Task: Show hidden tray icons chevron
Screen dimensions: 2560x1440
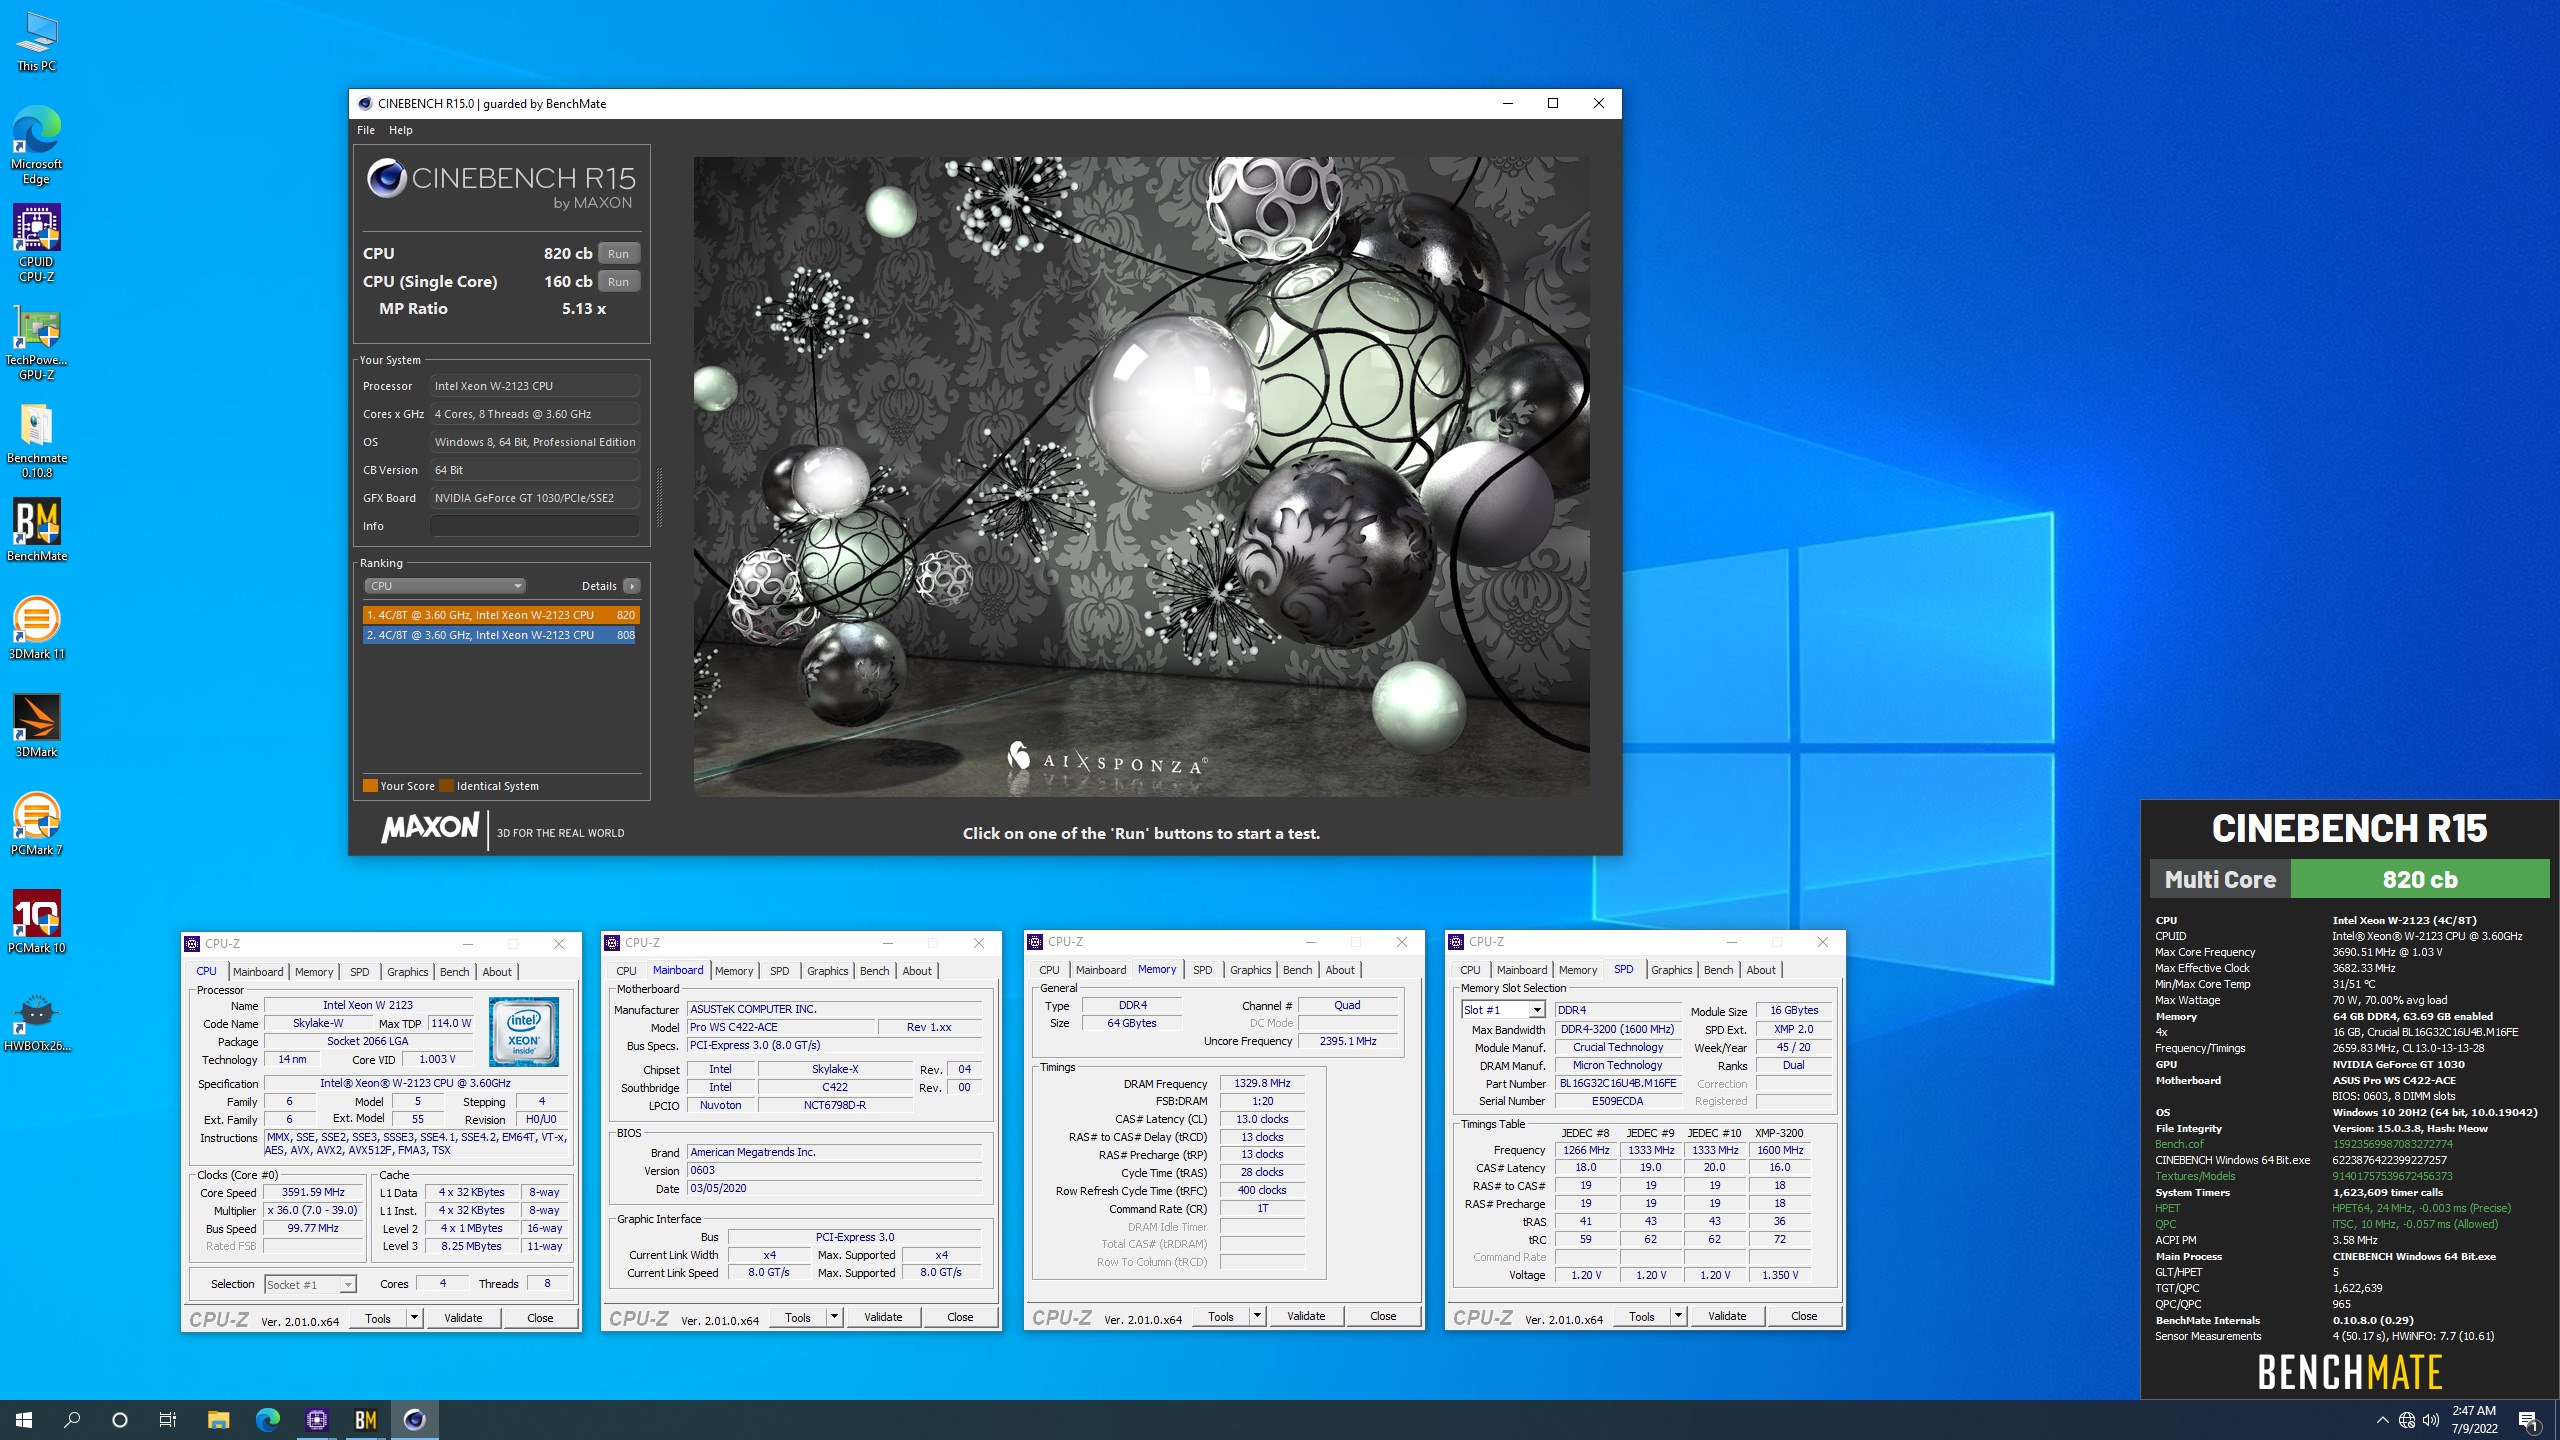Action: pyautogui.click(x=2382, y=1420)
